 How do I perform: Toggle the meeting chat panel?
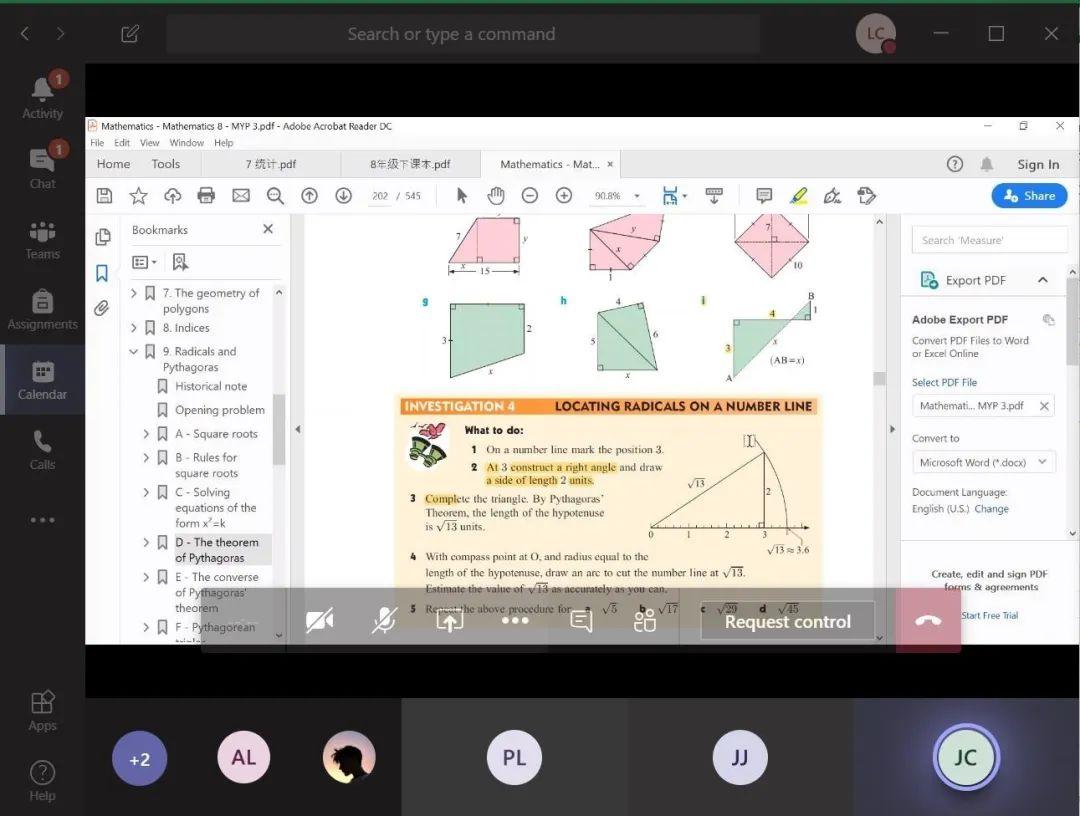pos(581,621)
